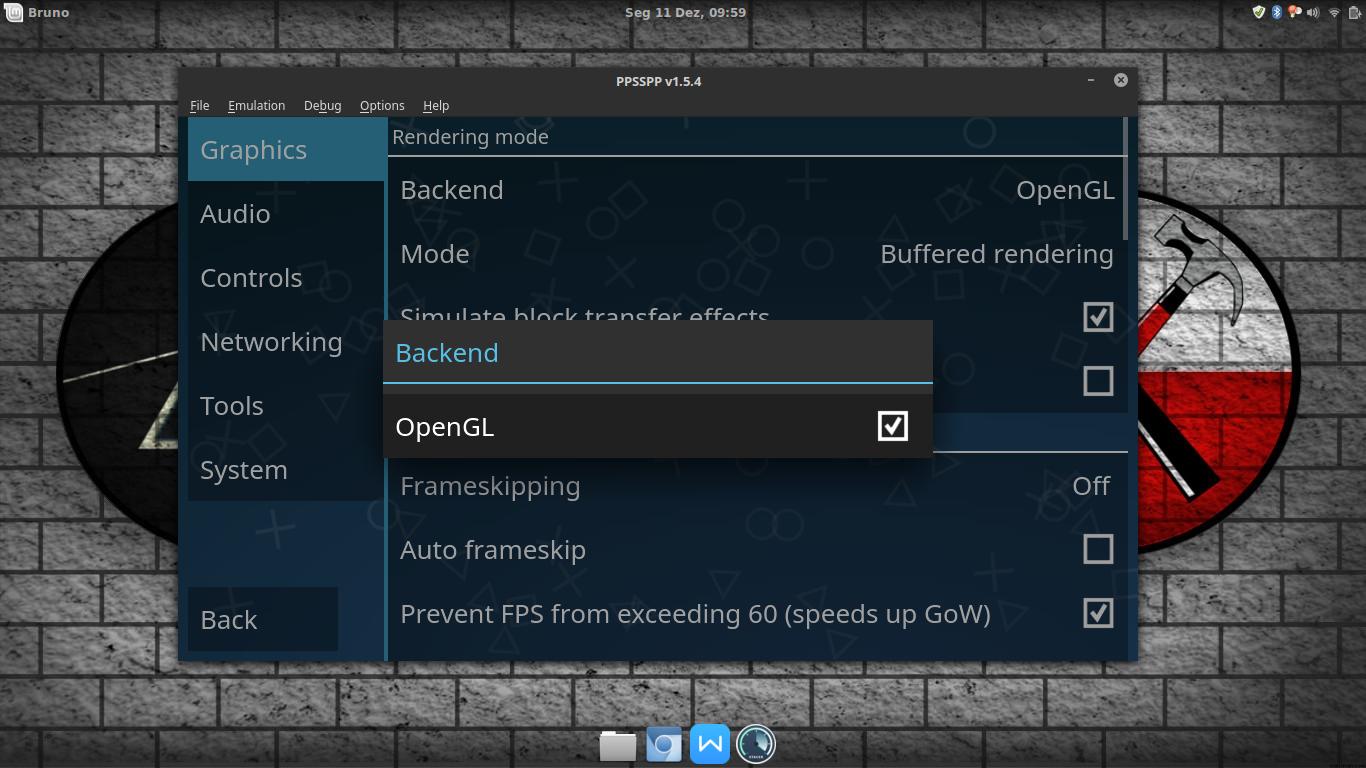The height and width of the screenshot is (768, 1366).
Task: Open the file manager folder in dock
Action: [617, 745]
